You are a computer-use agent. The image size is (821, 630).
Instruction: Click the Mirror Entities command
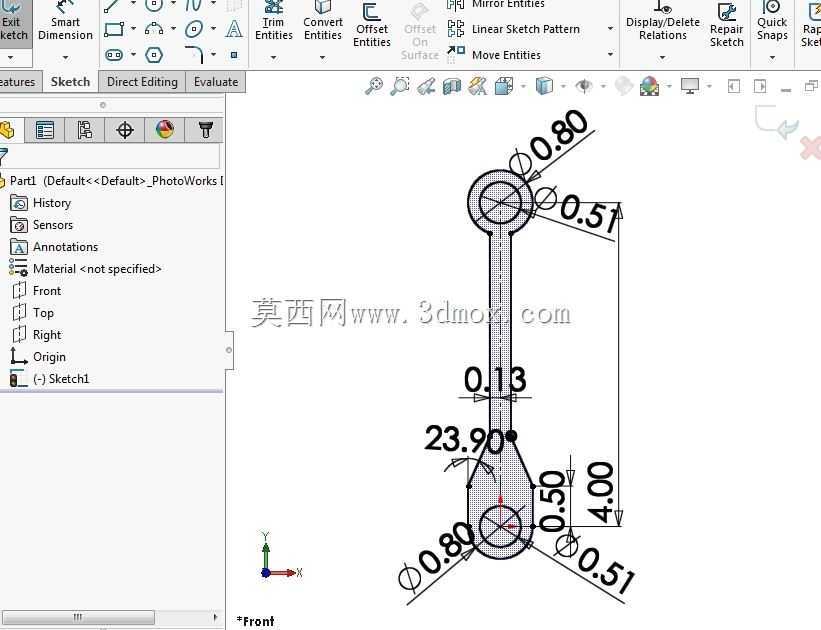496,5
